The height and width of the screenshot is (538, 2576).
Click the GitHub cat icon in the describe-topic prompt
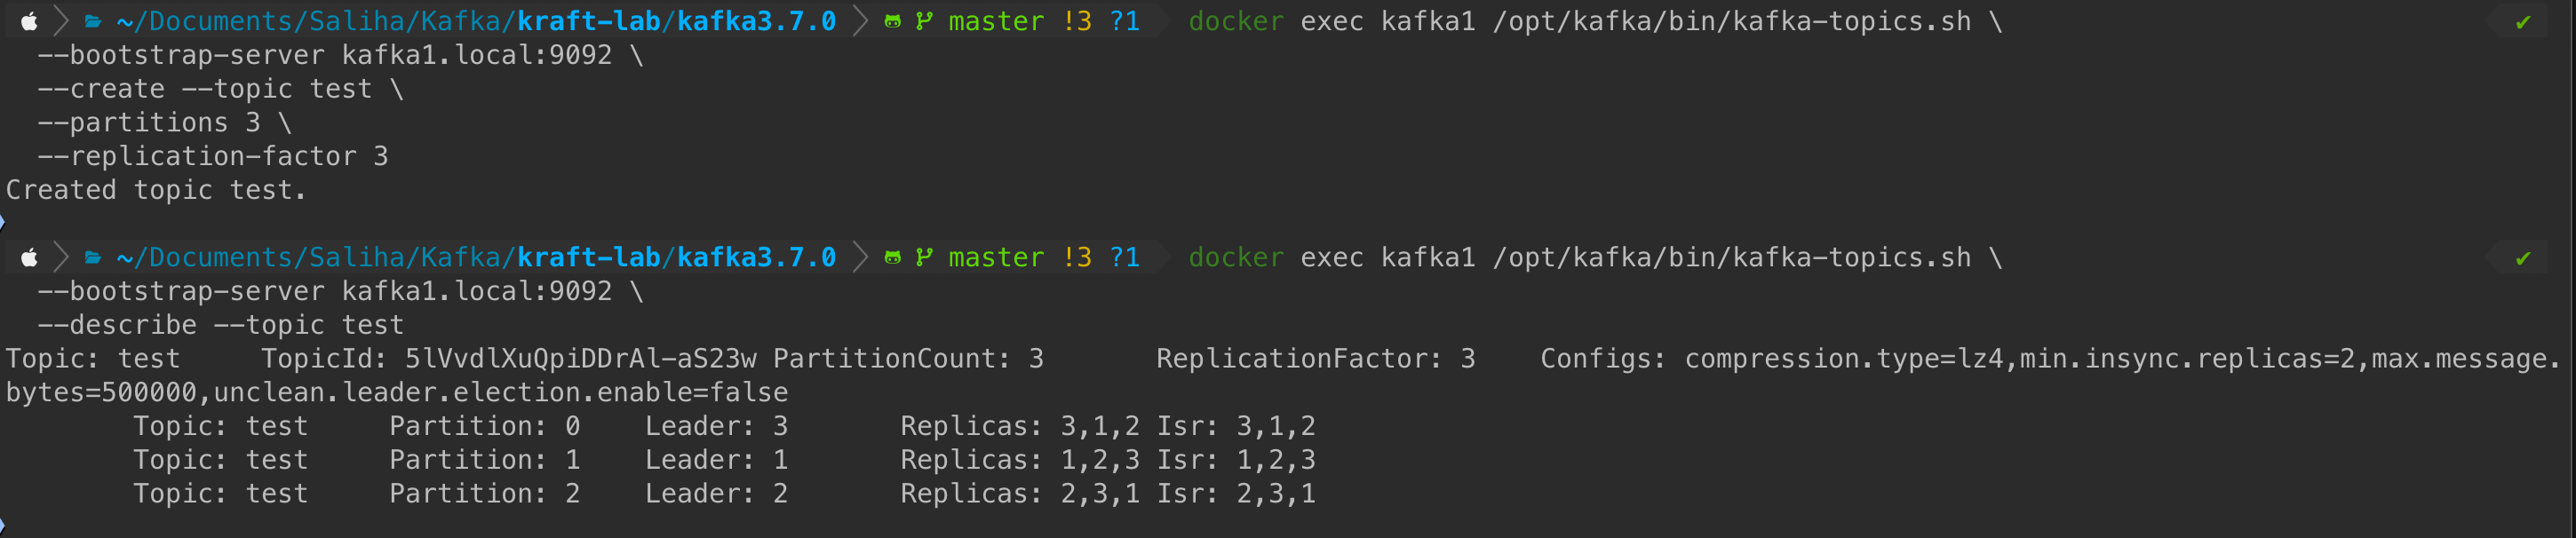[x=892, y=258]
